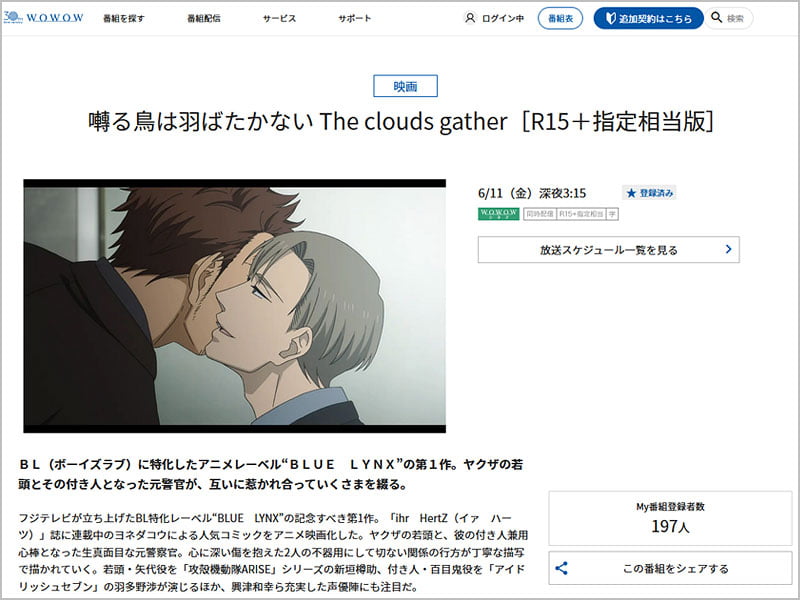
Task: Open the 番組配信 menu
Action: point(204,18)
